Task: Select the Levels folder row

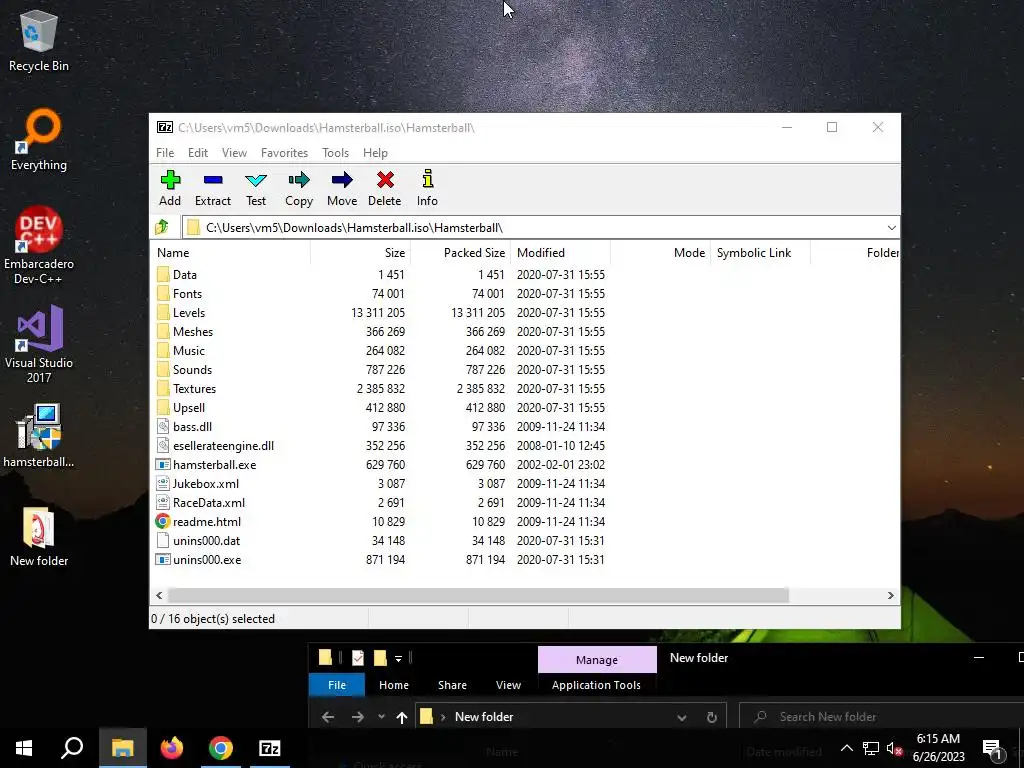Action: [381, 313]
